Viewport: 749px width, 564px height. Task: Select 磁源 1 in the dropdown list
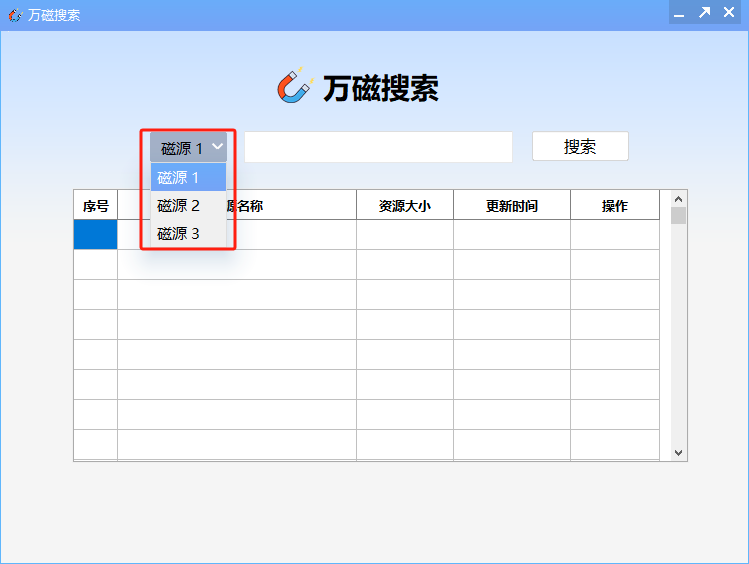188,177
